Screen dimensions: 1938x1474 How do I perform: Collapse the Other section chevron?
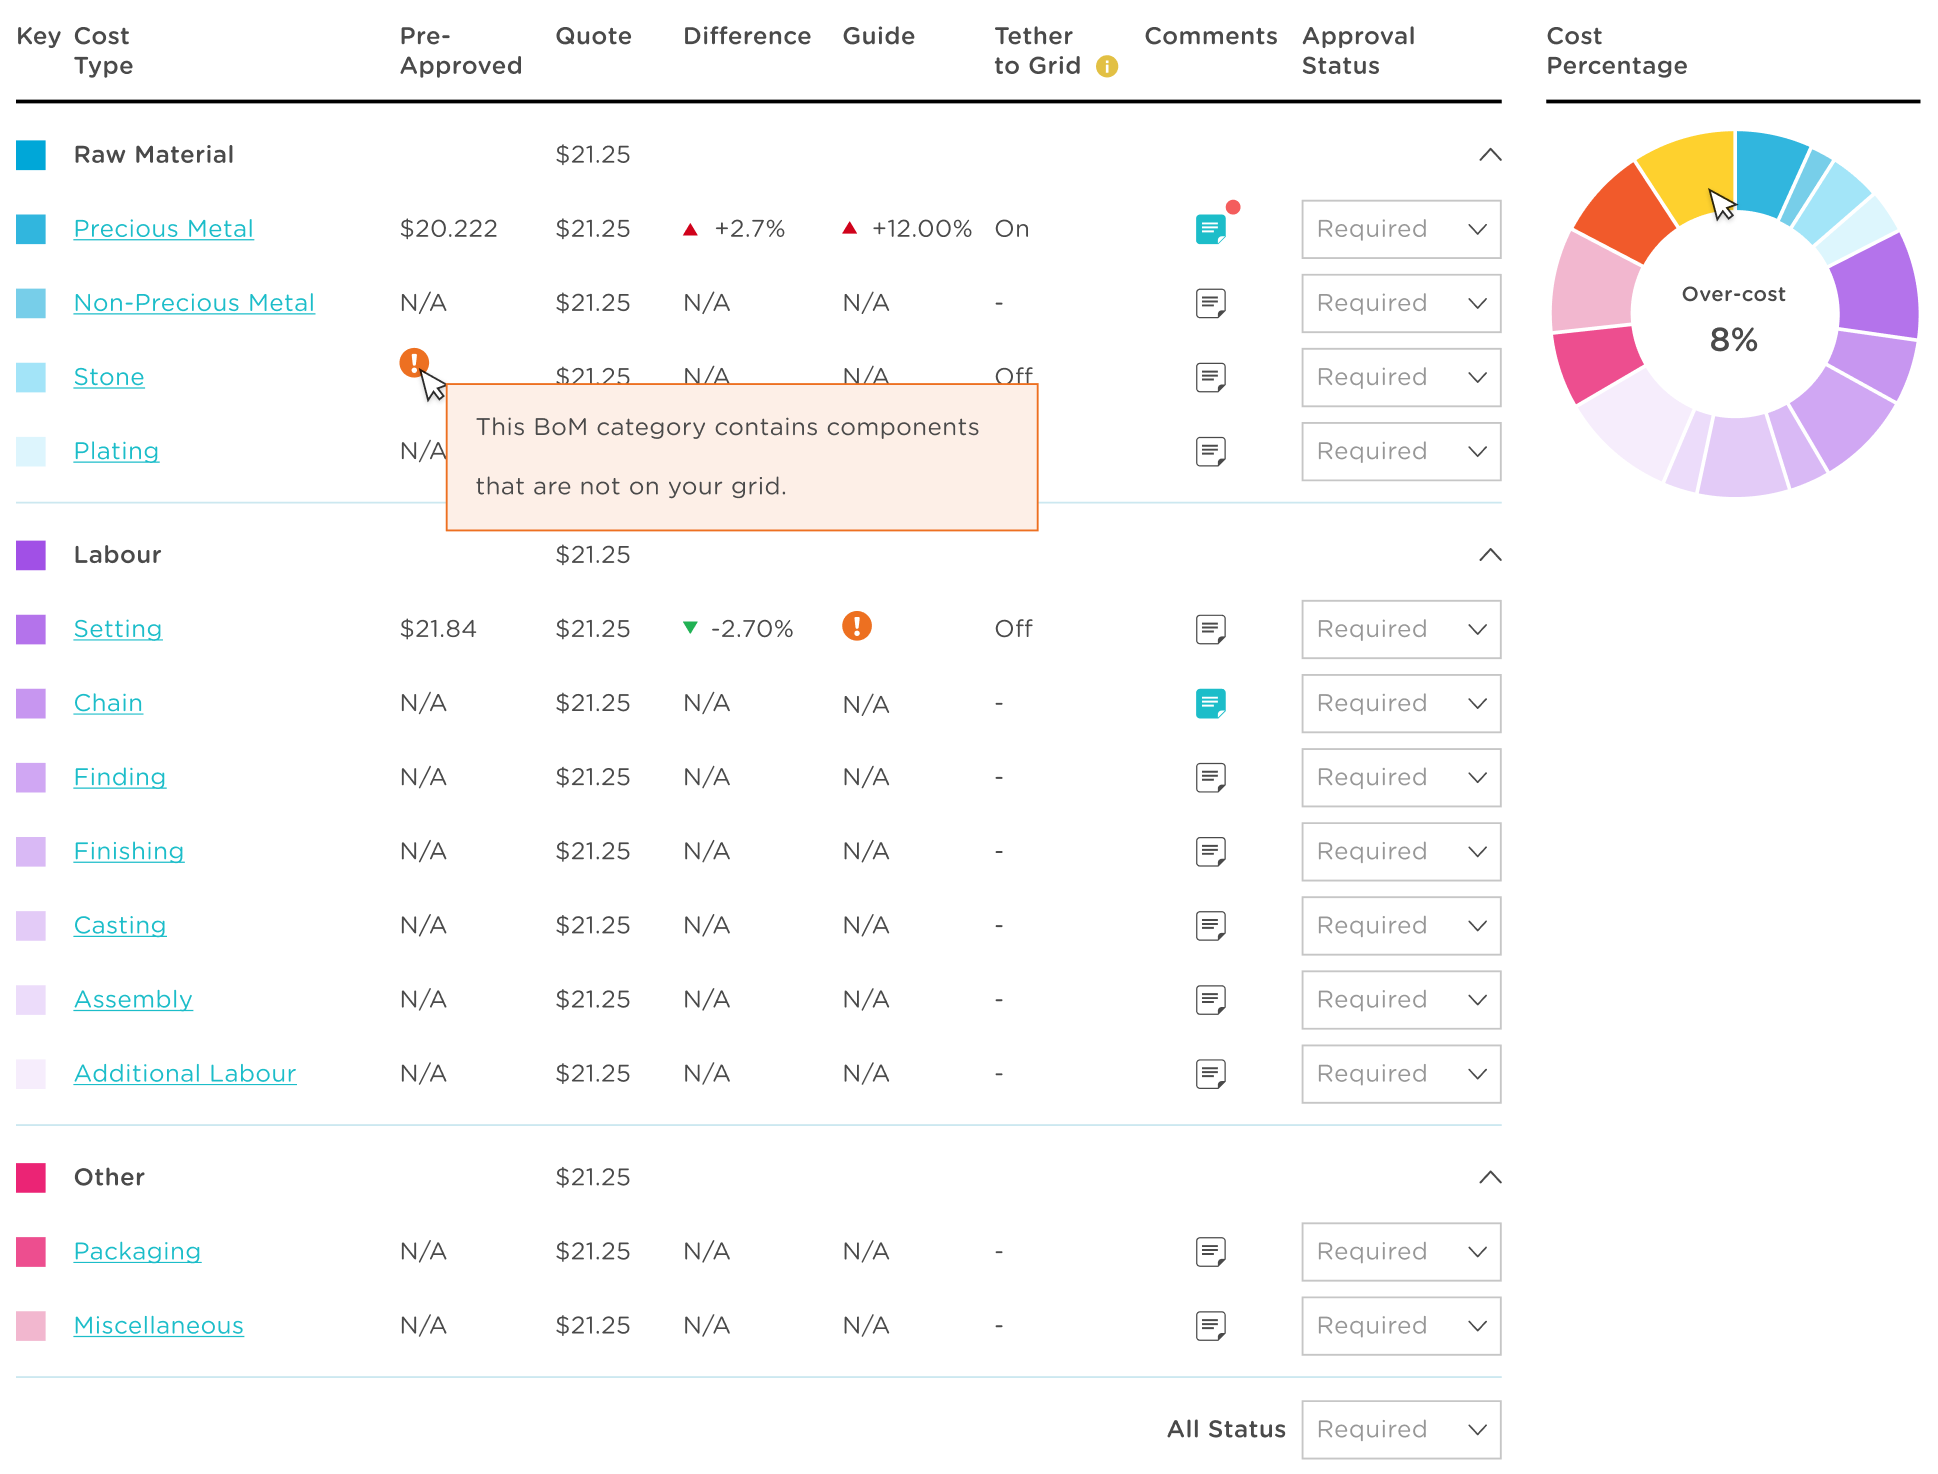[1489, 1177]
